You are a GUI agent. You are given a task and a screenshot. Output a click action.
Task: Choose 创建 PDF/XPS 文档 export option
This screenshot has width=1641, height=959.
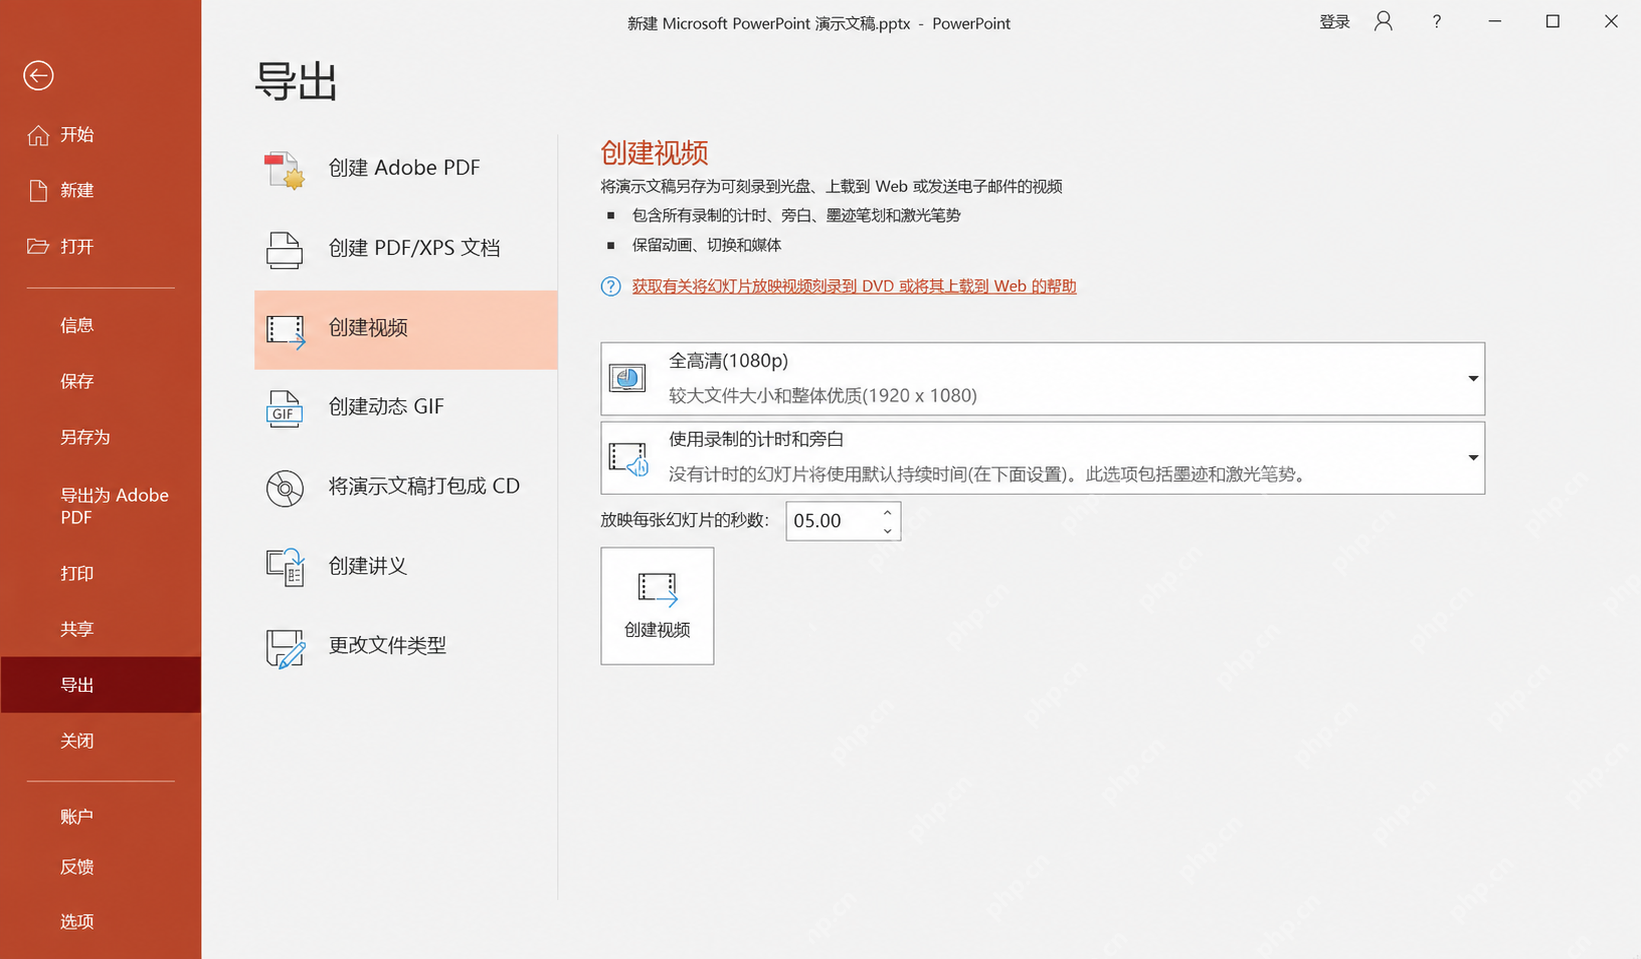click(x=406, y=249)
